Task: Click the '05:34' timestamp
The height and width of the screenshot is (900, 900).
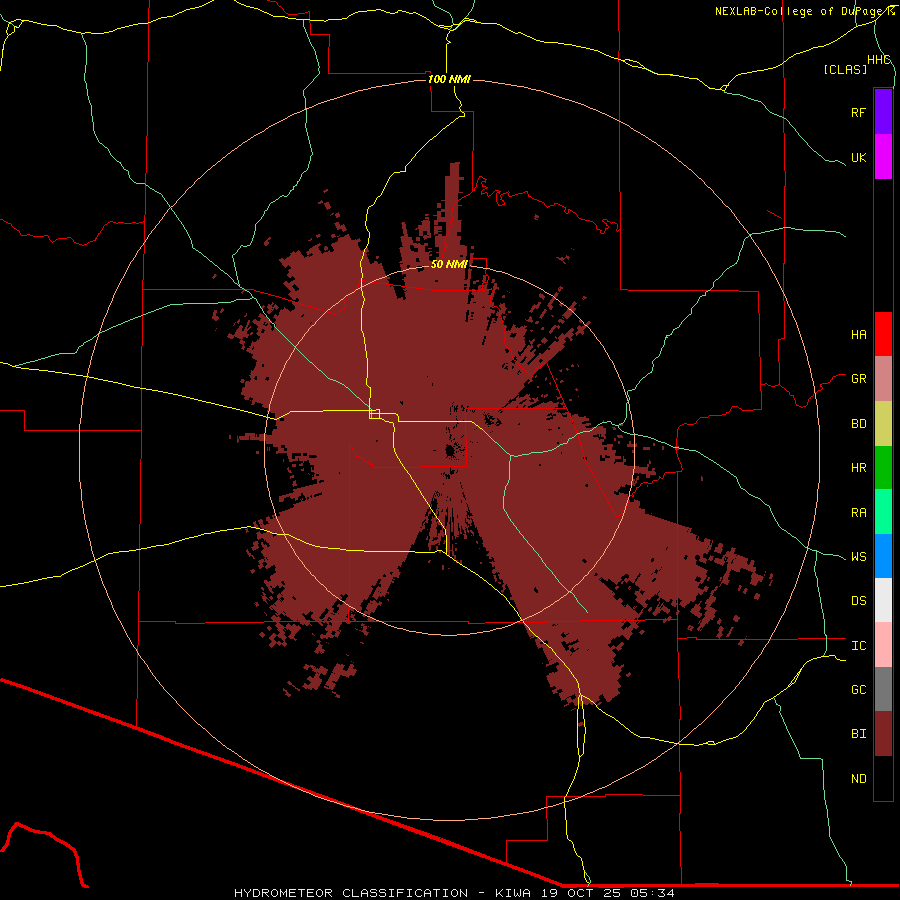Action: point(653,893)
